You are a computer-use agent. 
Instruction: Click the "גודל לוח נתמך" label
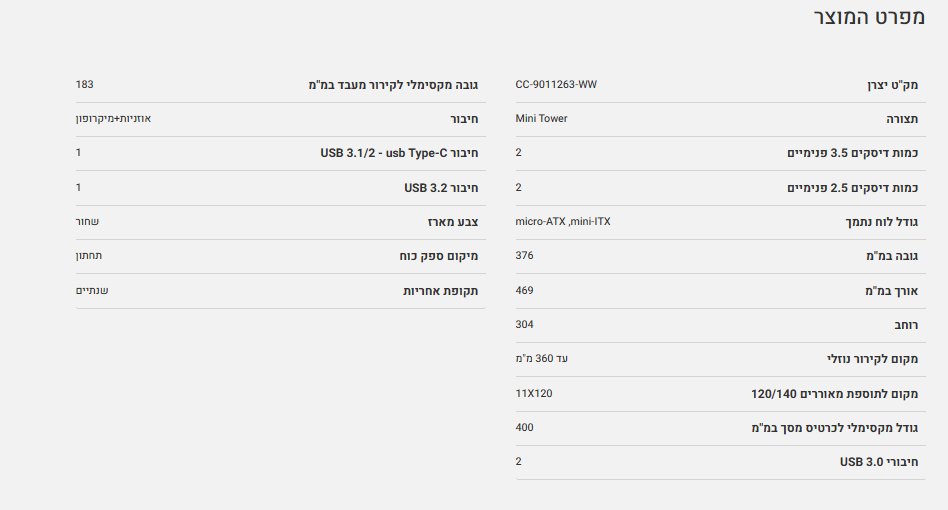pos(881,222)
